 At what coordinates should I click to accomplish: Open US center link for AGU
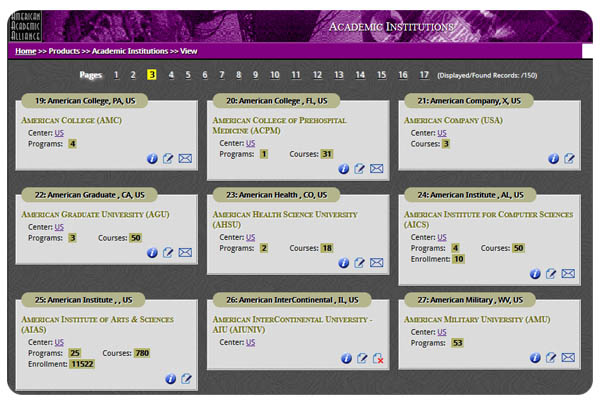coord(59,227)
